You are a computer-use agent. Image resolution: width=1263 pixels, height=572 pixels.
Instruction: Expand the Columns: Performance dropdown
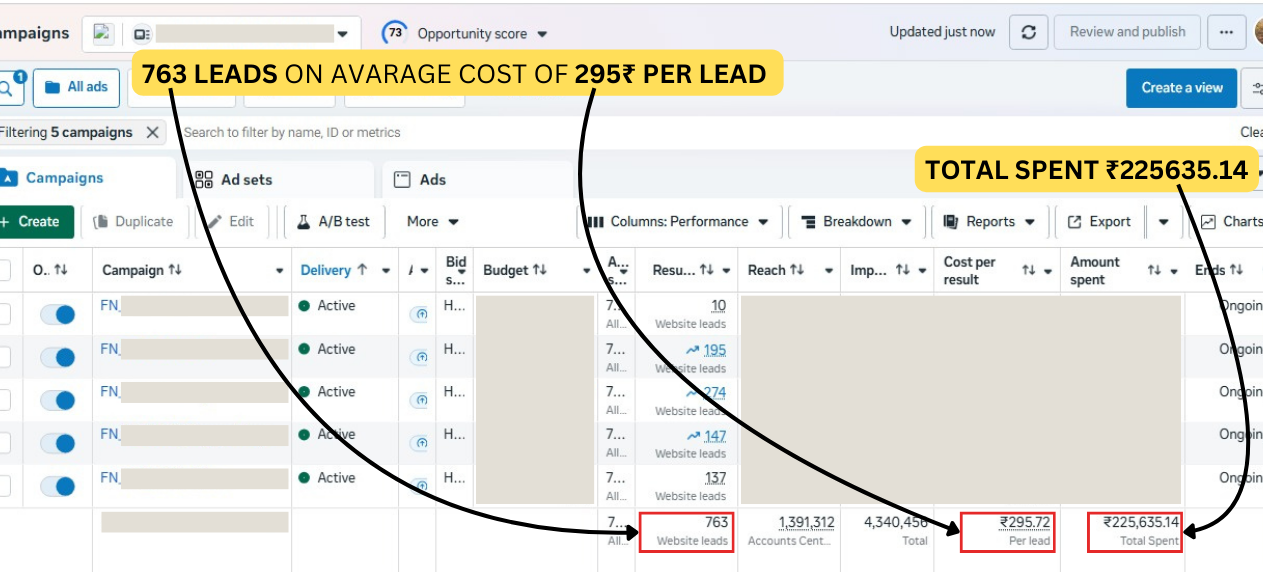(x=678, y=222)
